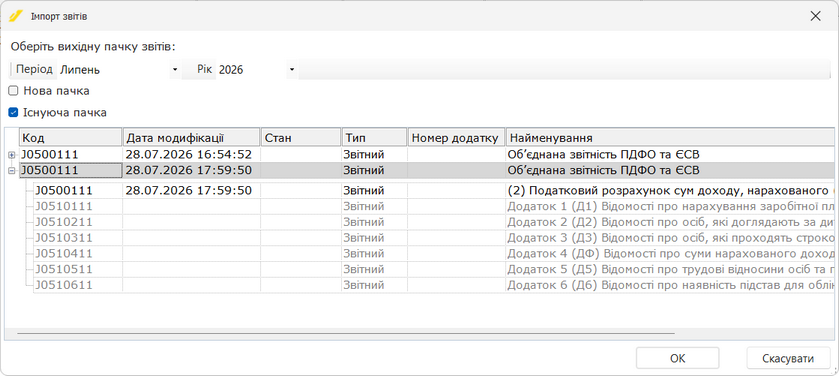This screenshot has height=376, width=839.
Task: Open the Рік dropdown showing 2026
Action: [x=292, y=70]
